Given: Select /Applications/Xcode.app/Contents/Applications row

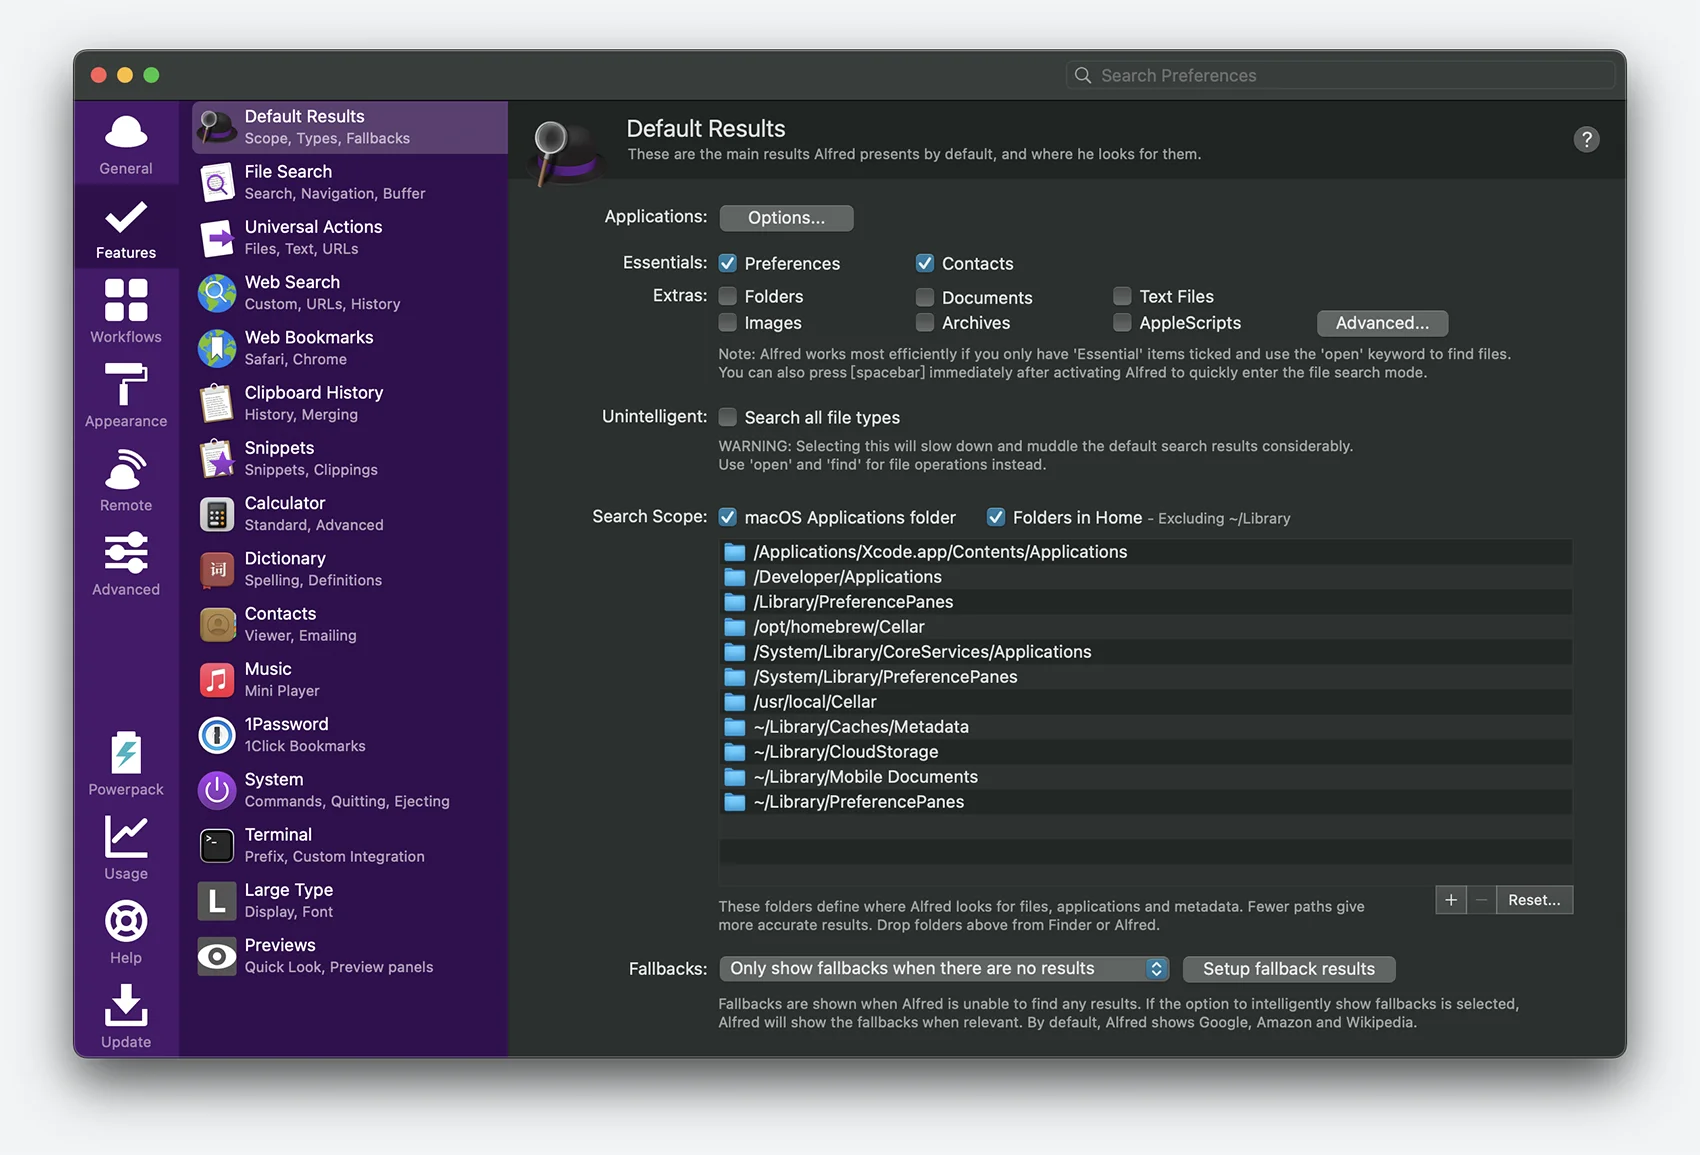Looking at the screenshot, I should coord(1145,552).
